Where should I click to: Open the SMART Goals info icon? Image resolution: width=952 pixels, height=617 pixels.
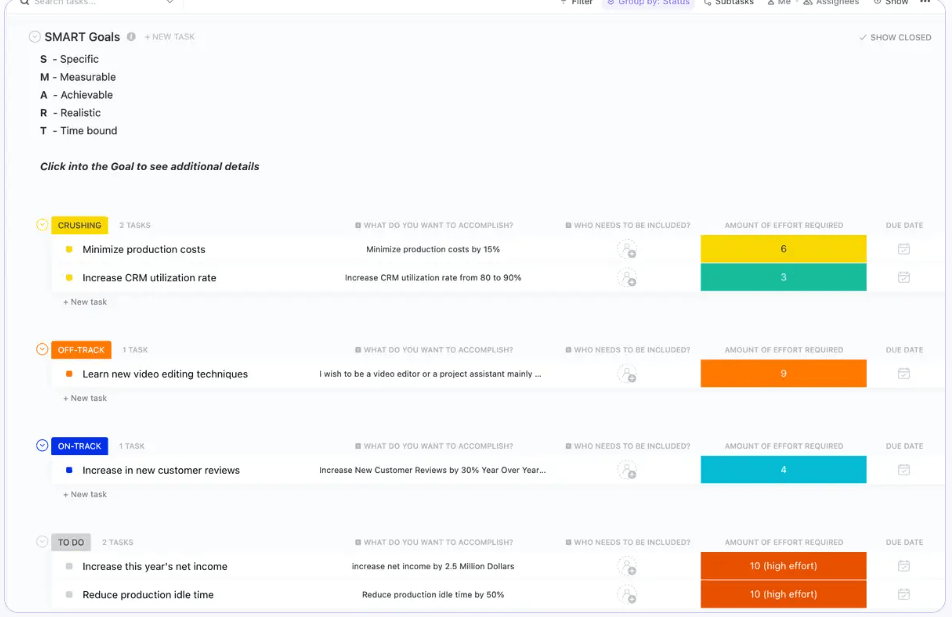click(131, 36)
